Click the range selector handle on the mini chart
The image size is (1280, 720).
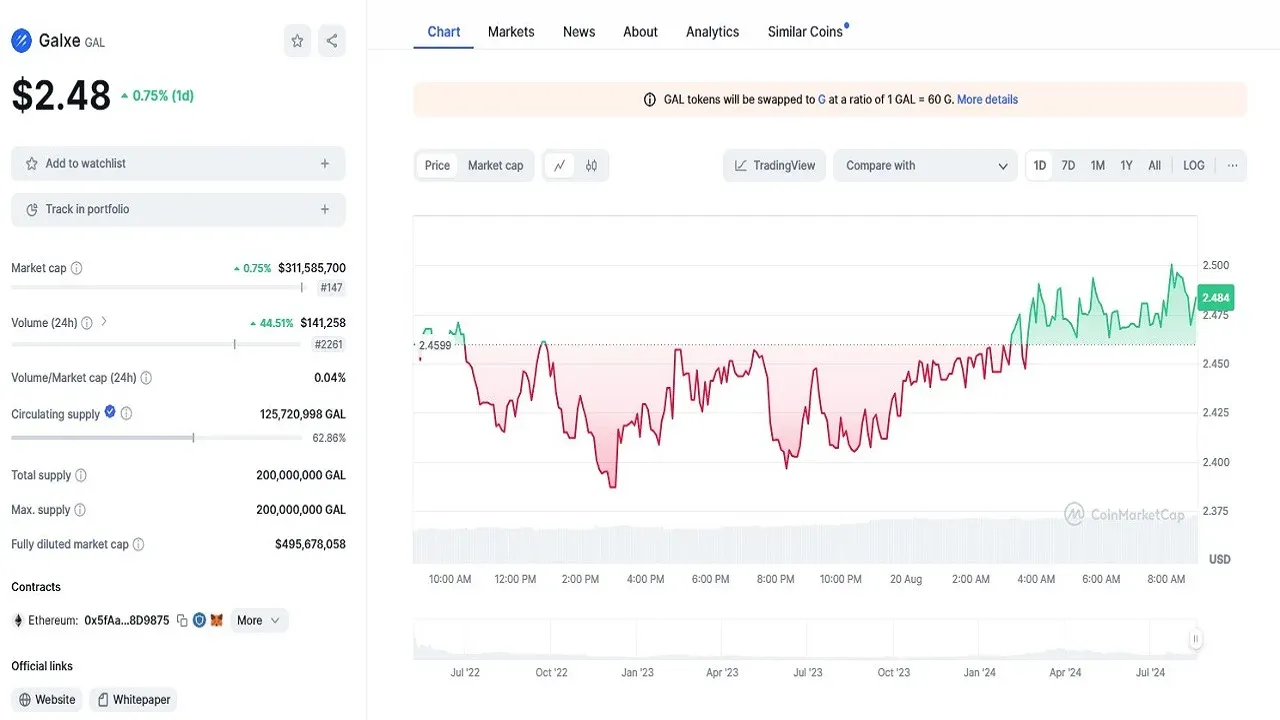[1194, 639]
